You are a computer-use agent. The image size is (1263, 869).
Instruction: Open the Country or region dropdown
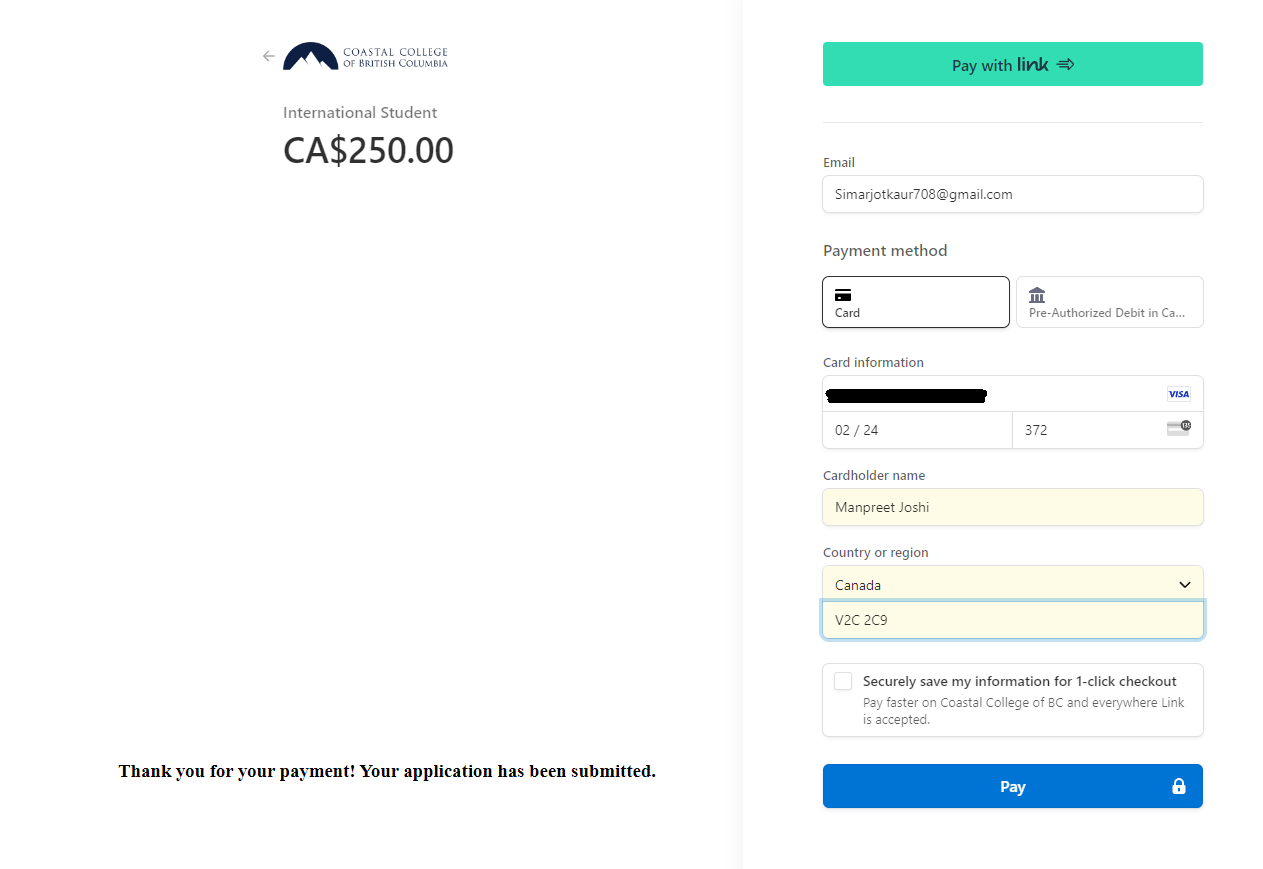click(1013, 584)
